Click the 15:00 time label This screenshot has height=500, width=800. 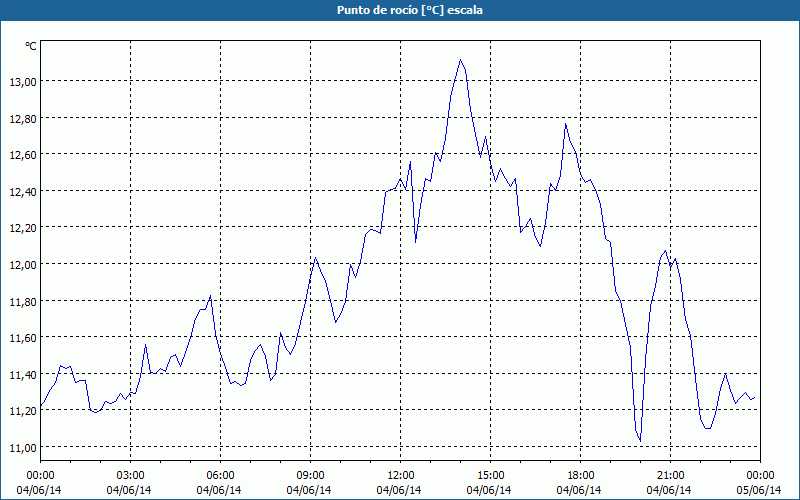pyautogui.click(x=491, y=476)
